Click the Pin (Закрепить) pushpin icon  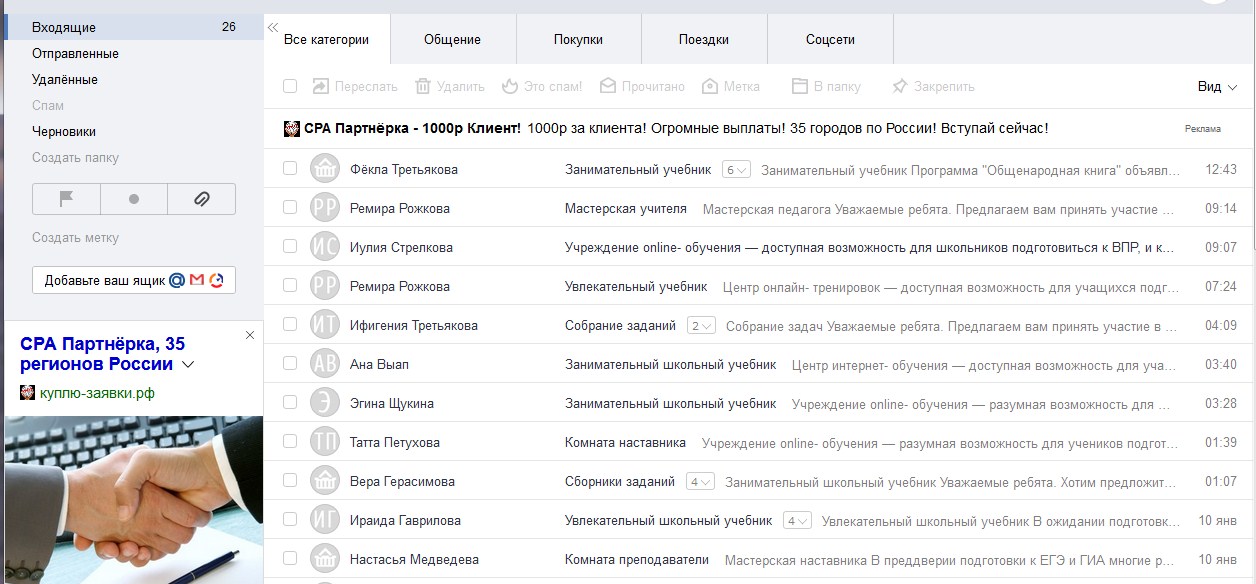click(900, 87)
